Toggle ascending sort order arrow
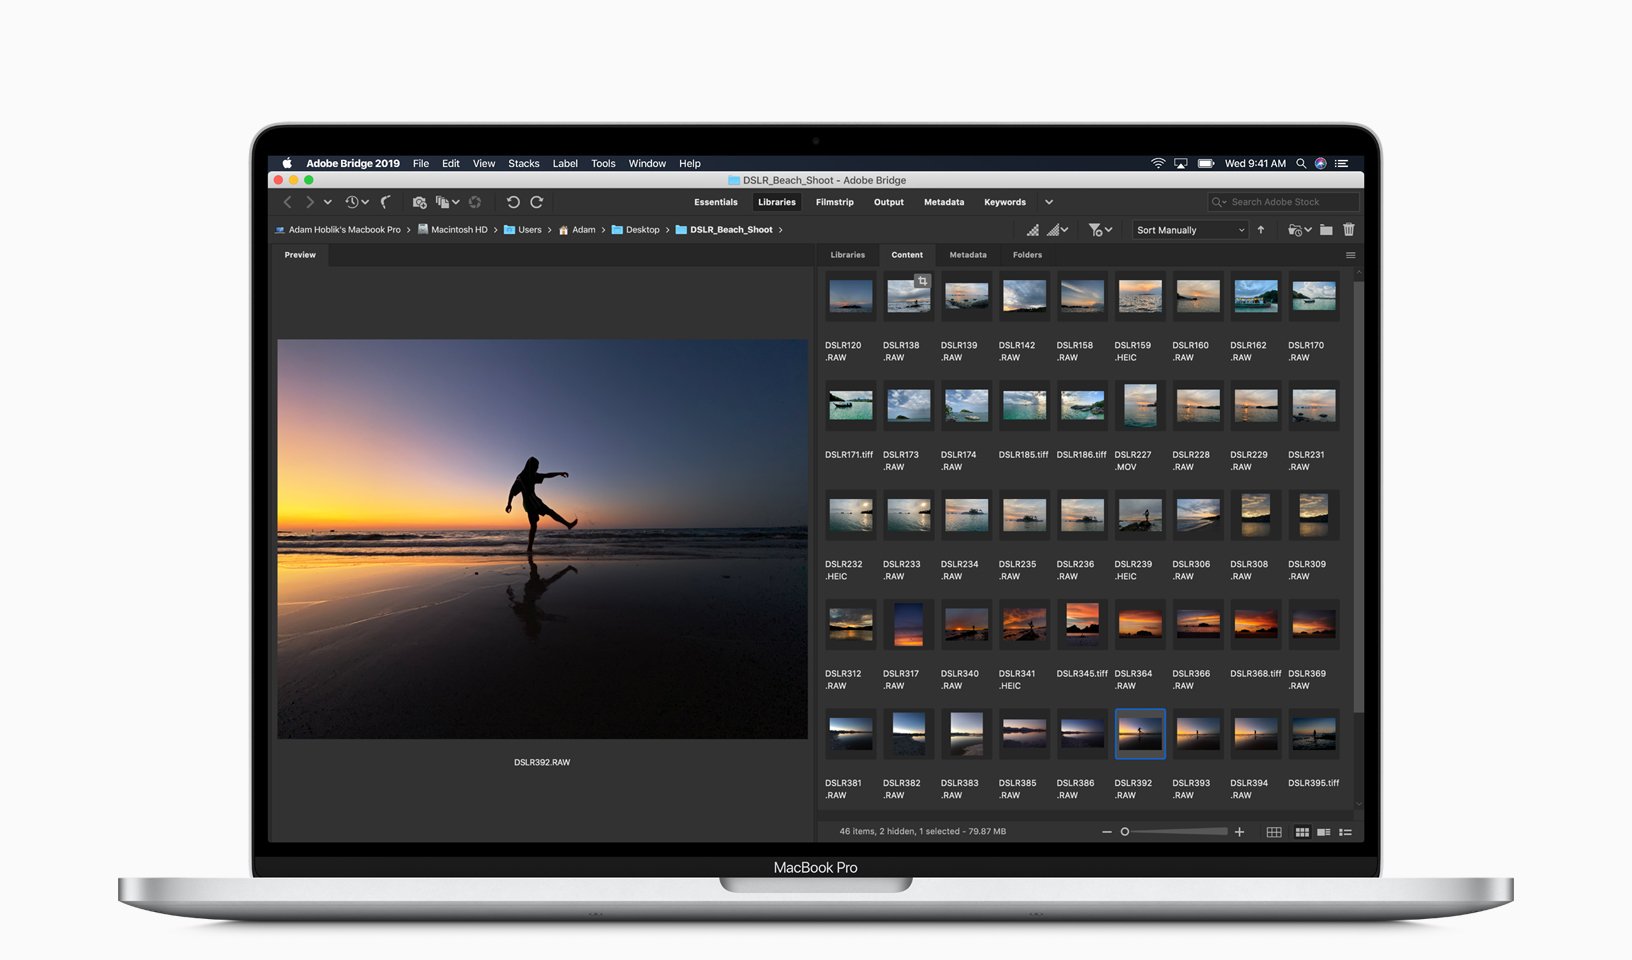 1261,230
